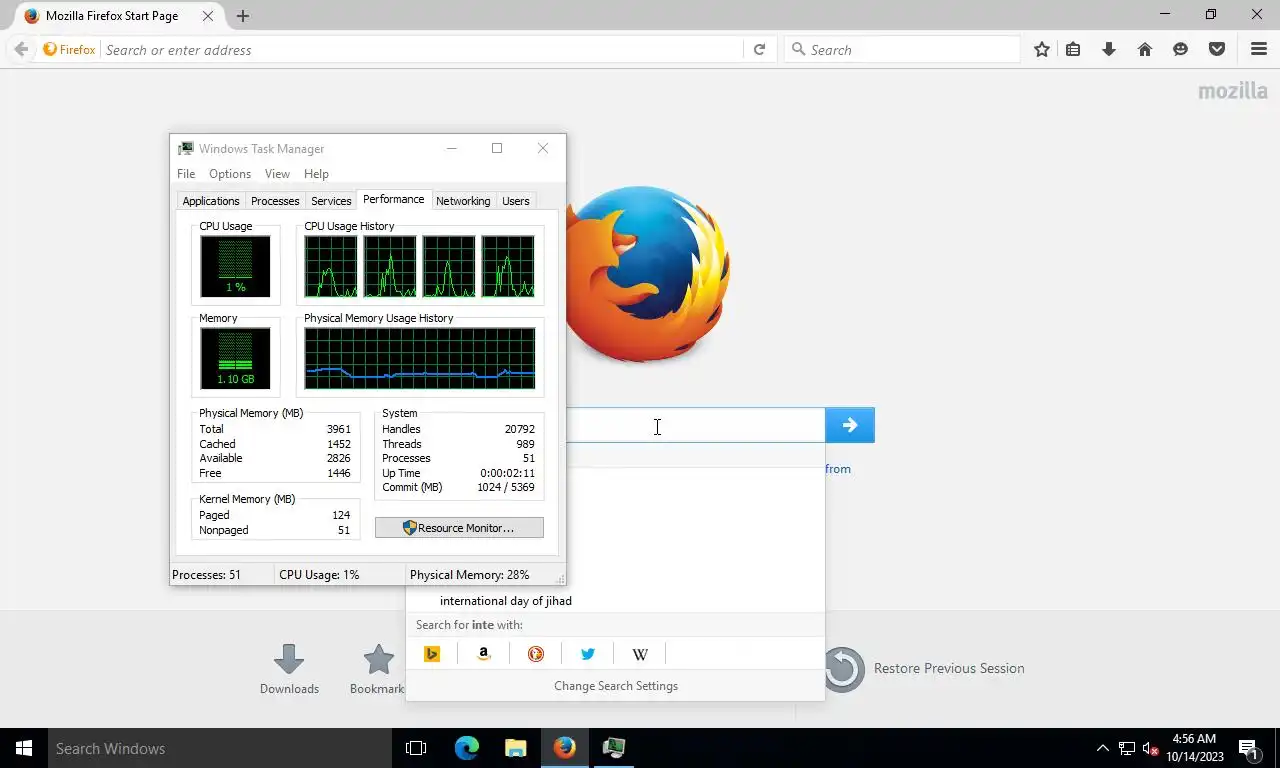Click the mozilla logo link
1280x768 pixels.
click(1233, 91)
